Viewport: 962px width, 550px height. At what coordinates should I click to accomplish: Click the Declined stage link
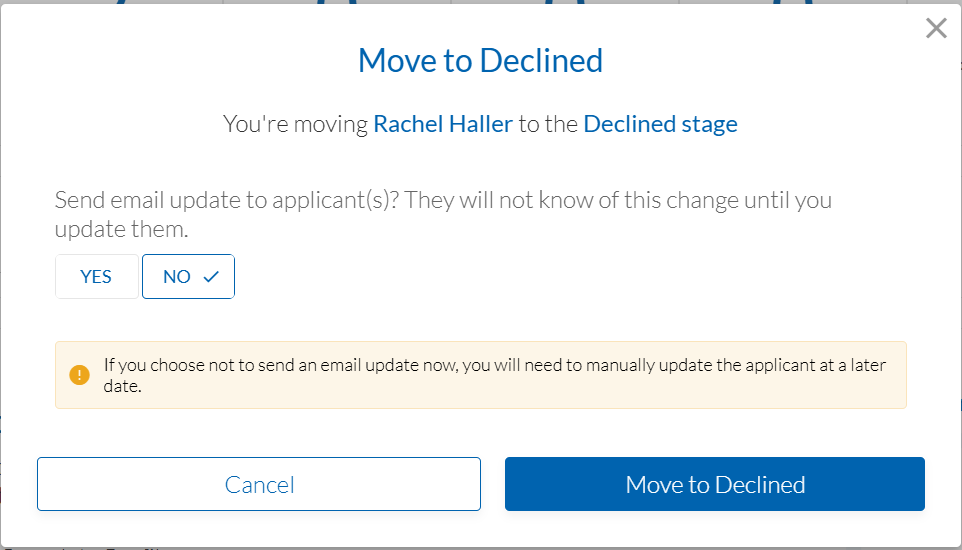(660, 124)
